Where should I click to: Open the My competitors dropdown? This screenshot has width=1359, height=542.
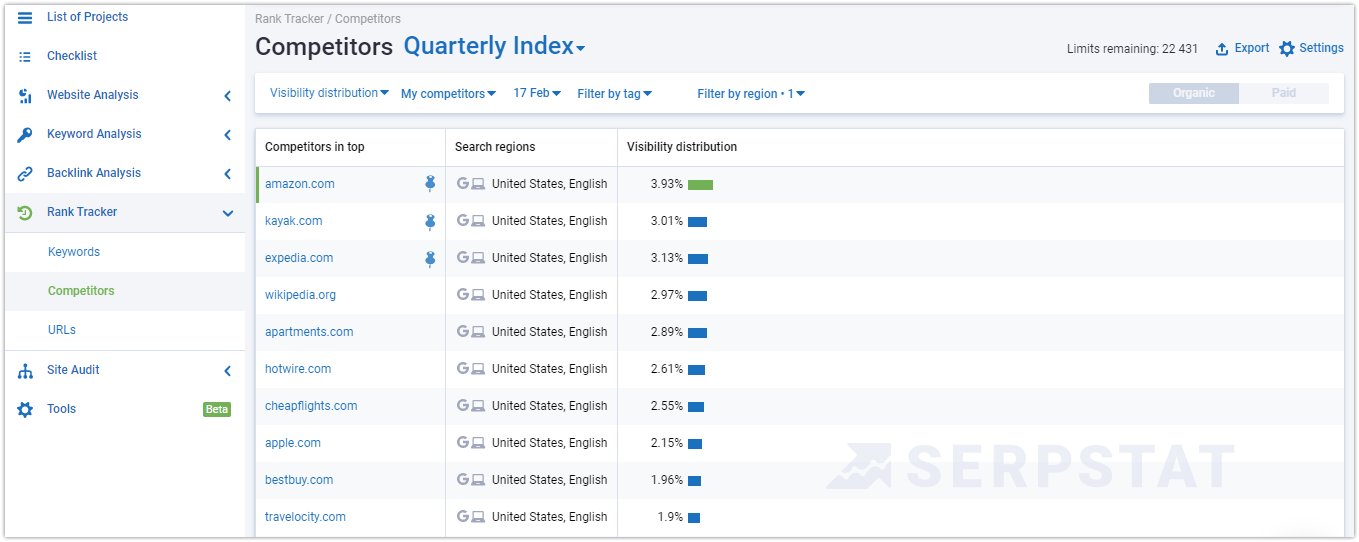click(x=448, y=94)
